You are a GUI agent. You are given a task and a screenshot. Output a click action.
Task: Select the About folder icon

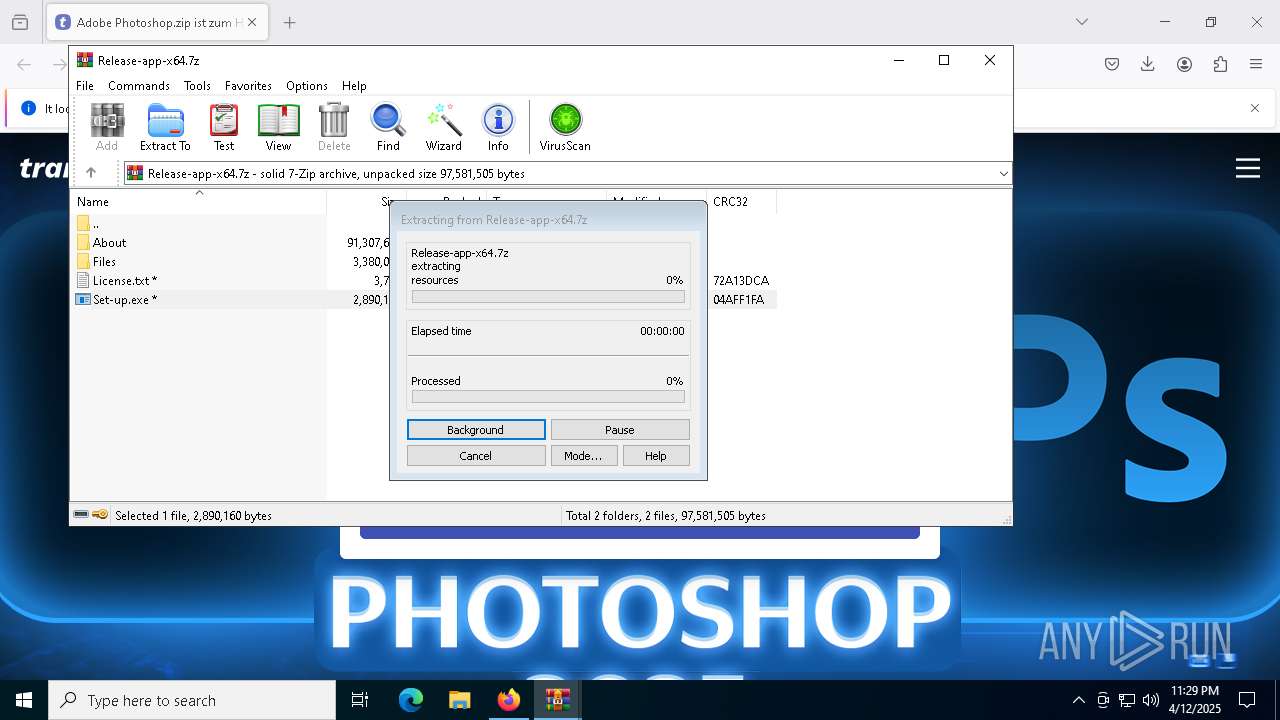point(83,243)
